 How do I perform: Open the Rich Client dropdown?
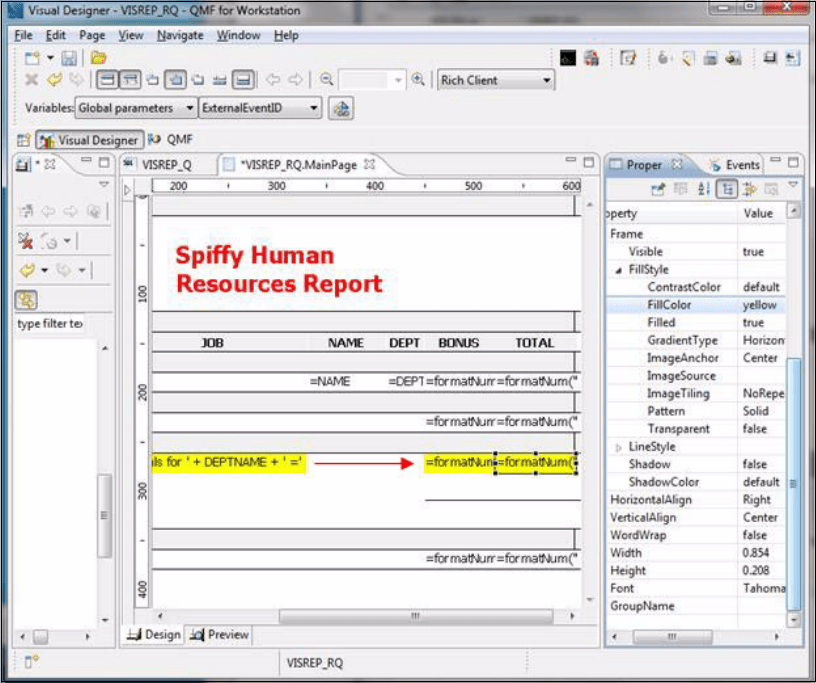click(x=496, y=80)
